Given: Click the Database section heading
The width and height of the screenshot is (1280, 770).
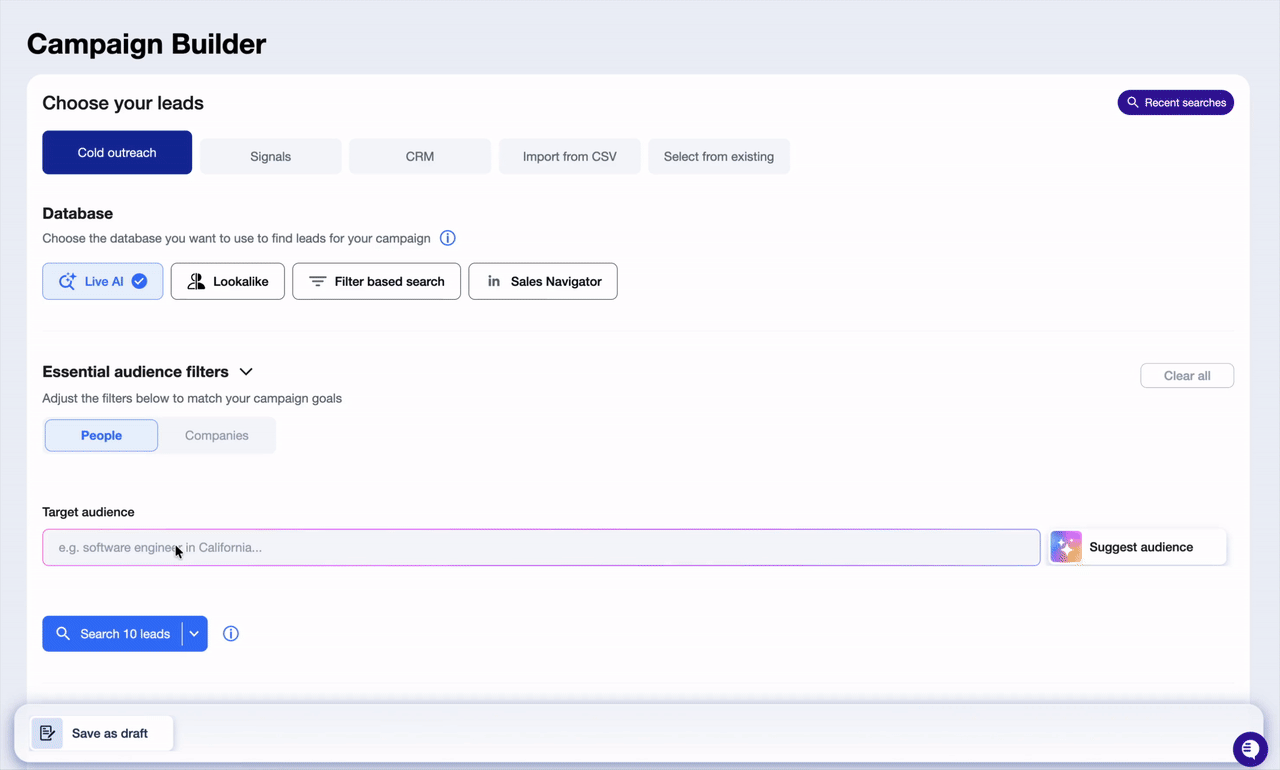Looking at the screenshot, I should click(78, 213).
